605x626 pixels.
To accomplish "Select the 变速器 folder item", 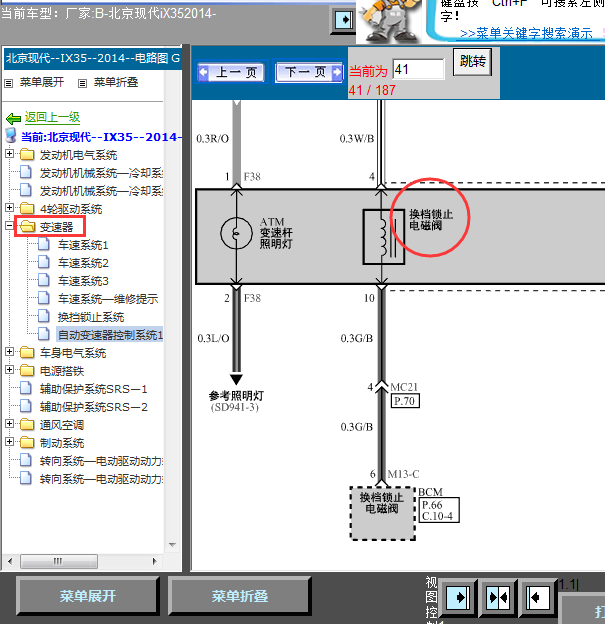I will pyautogui.click(x=56, y=227).
